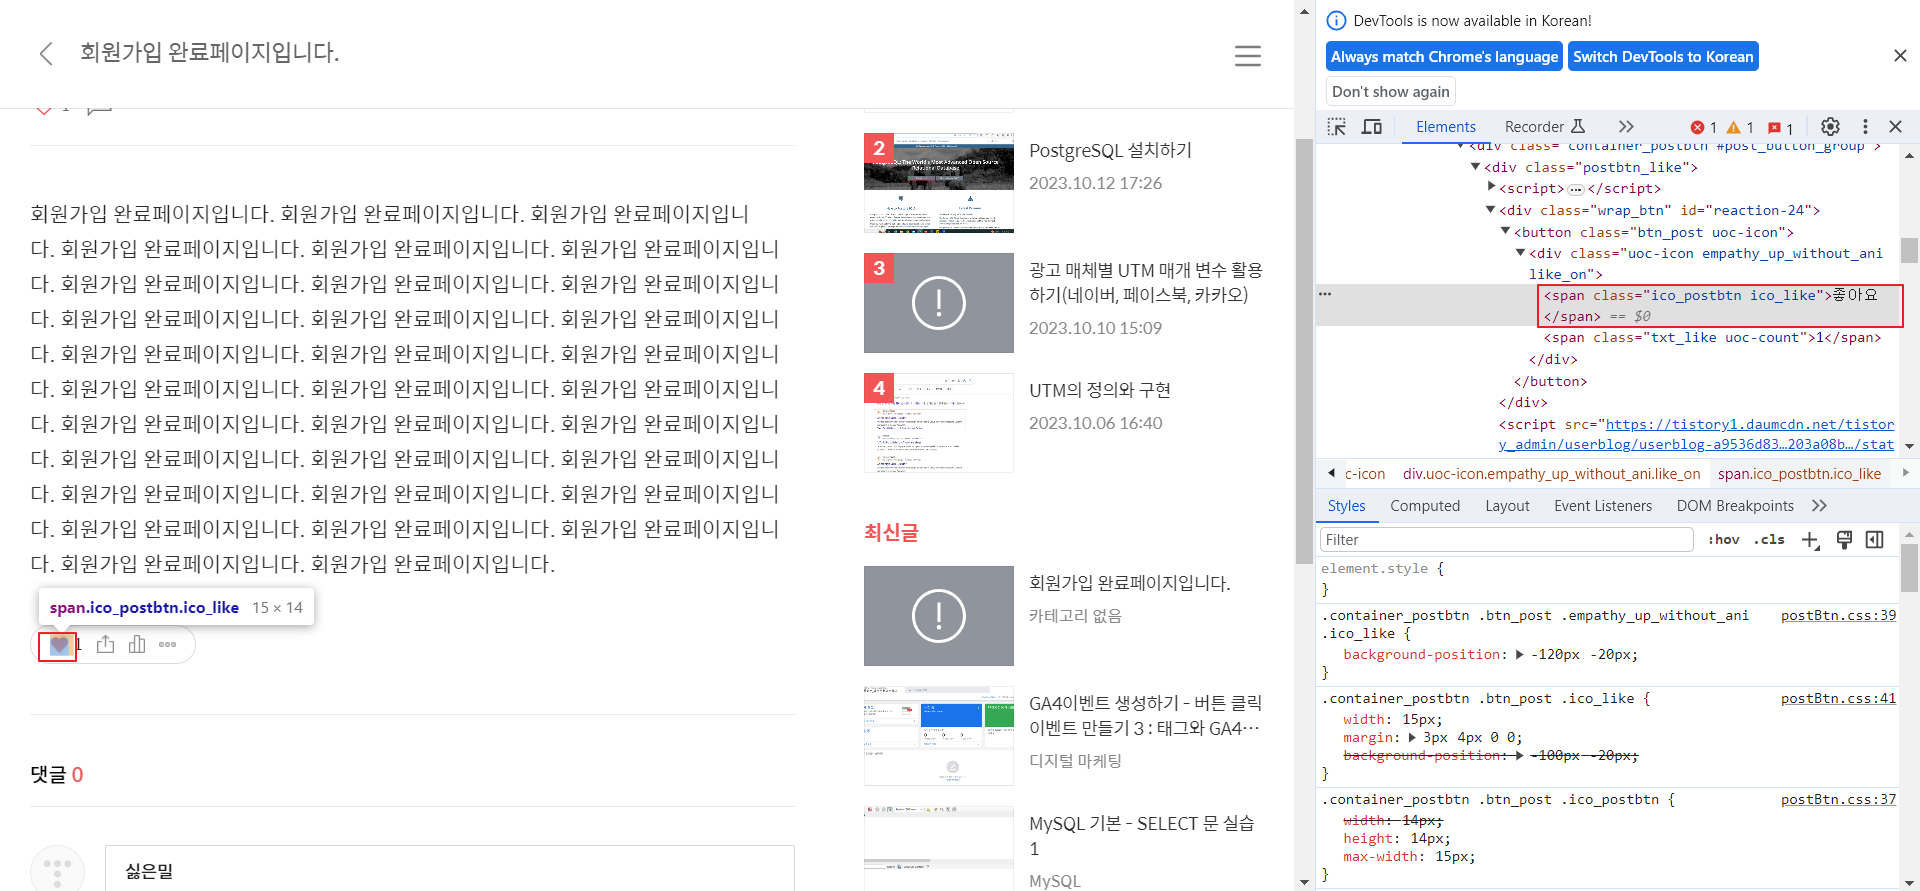Image resolution: width=1920 pixels, height=891 pixels.
Task: Click Always match Chrome's language button
Action: [1444, 57]
